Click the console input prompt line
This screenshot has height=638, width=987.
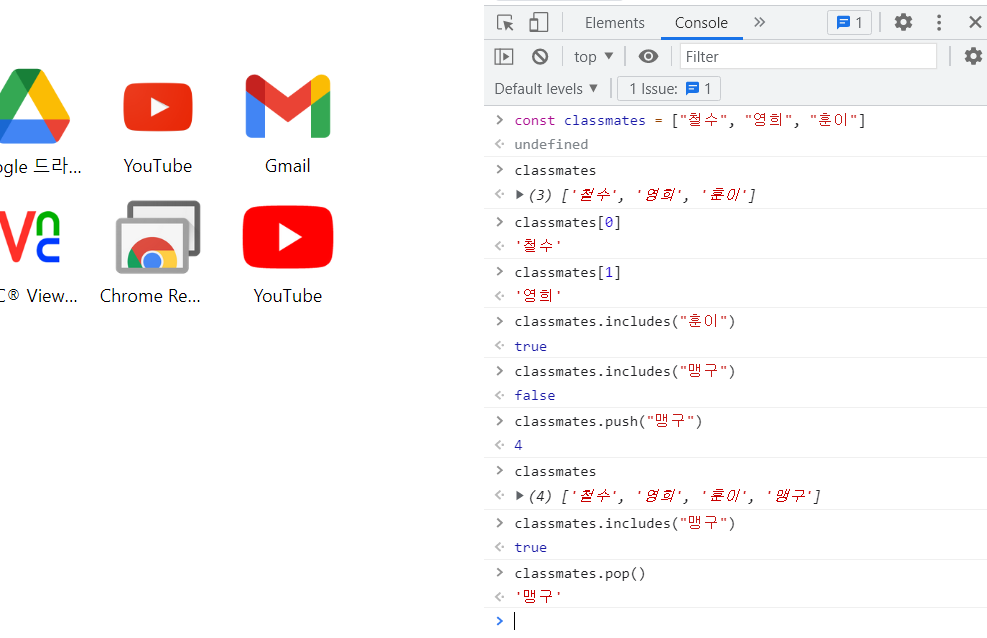(x=749, y=622)
